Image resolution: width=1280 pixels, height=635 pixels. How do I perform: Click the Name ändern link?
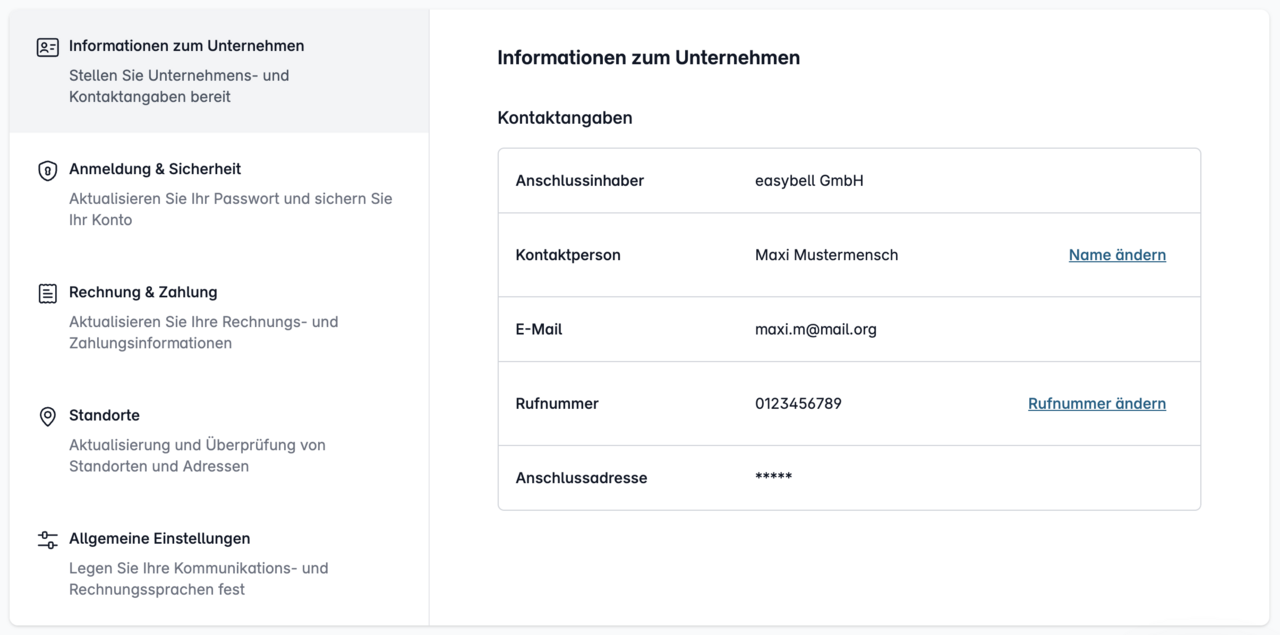(x=1117, y=255)
